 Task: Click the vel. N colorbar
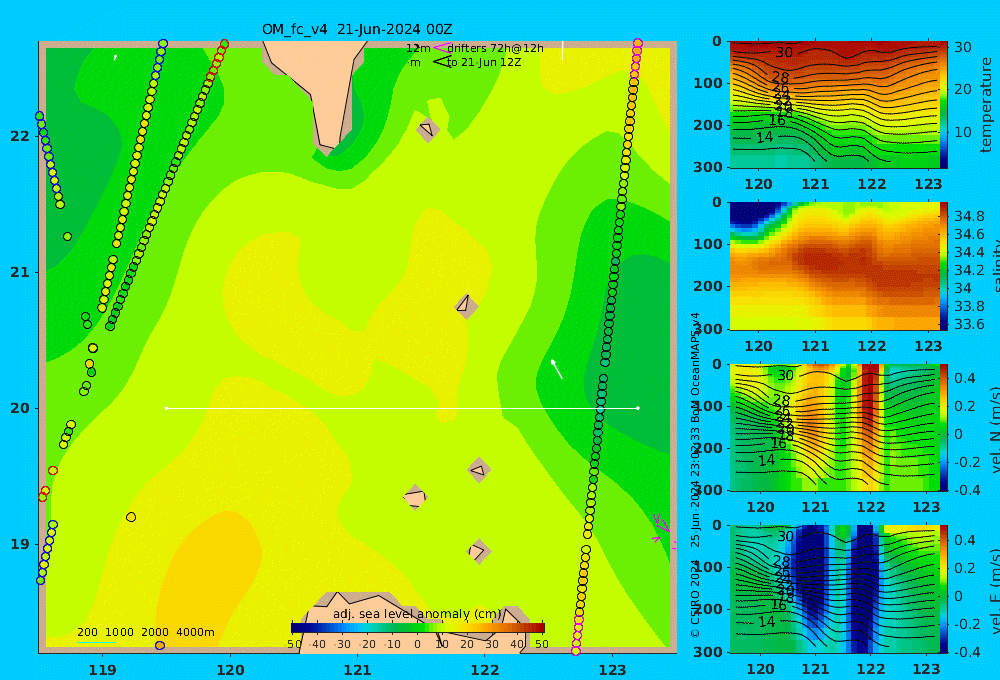944,427
